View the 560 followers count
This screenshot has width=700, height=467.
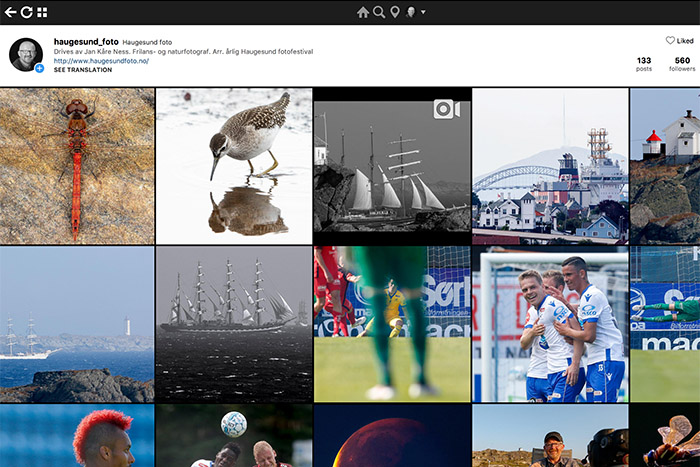pos(682,64)
